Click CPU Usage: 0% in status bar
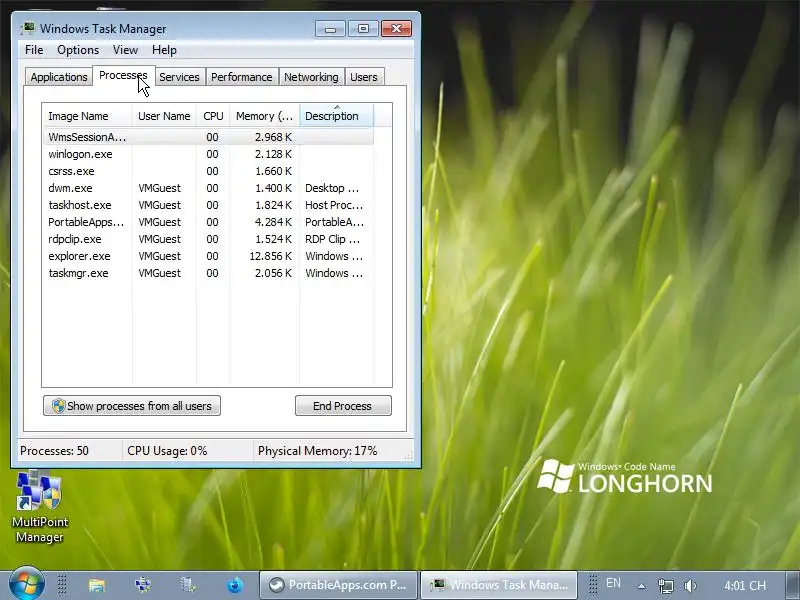 click(x=167, y=451)
